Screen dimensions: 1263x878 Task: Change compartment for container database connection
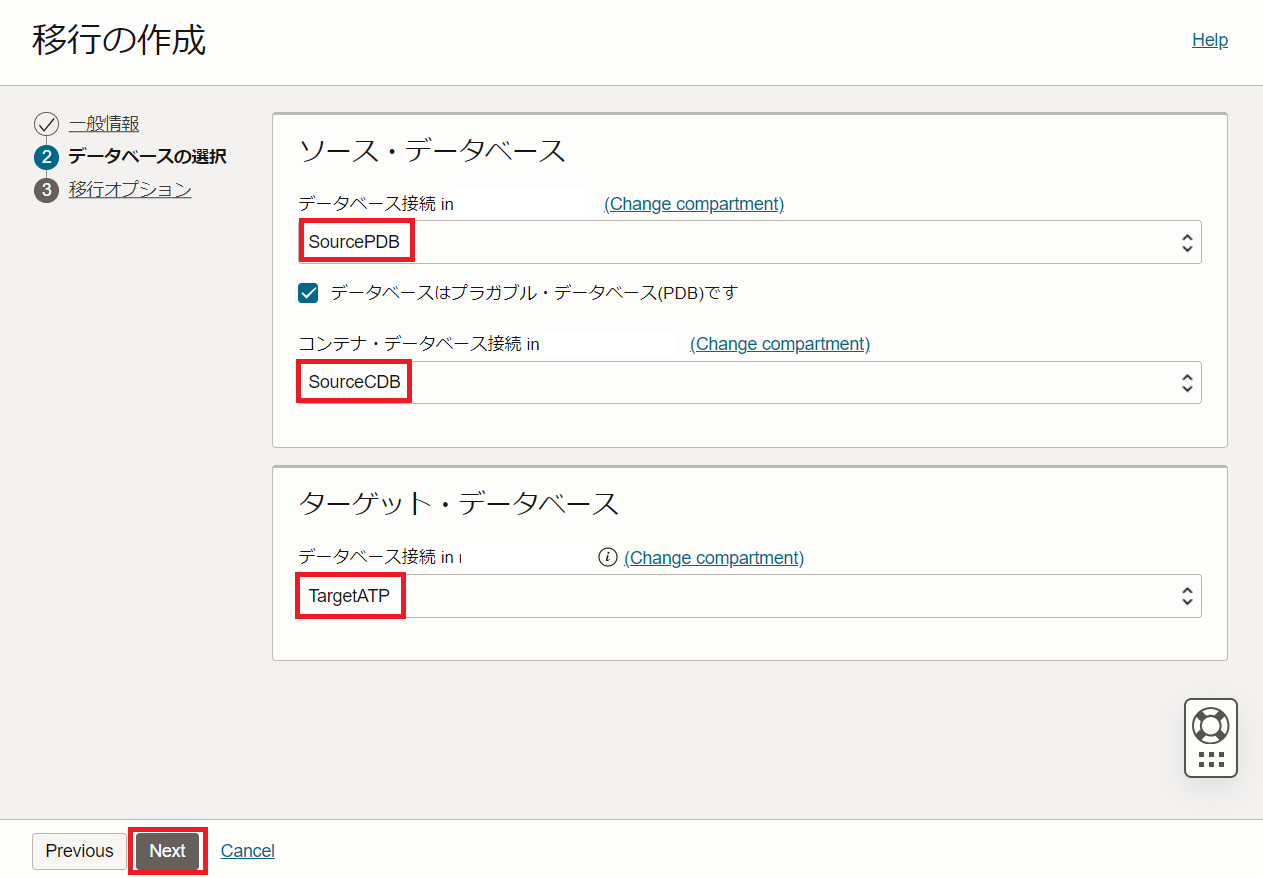click(x=780, y=344)
